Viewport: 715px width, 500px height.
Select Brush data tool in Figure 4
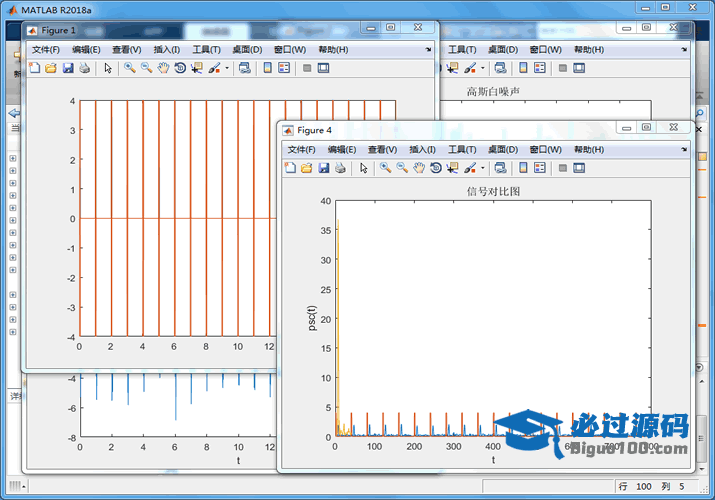pos(470,168)
